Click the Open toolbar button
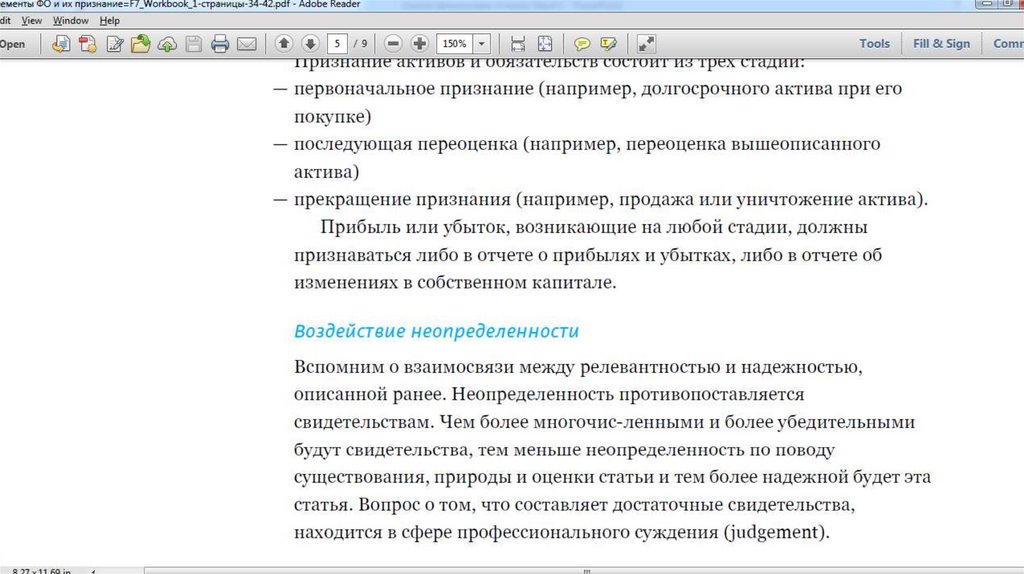 coord(12,44)
